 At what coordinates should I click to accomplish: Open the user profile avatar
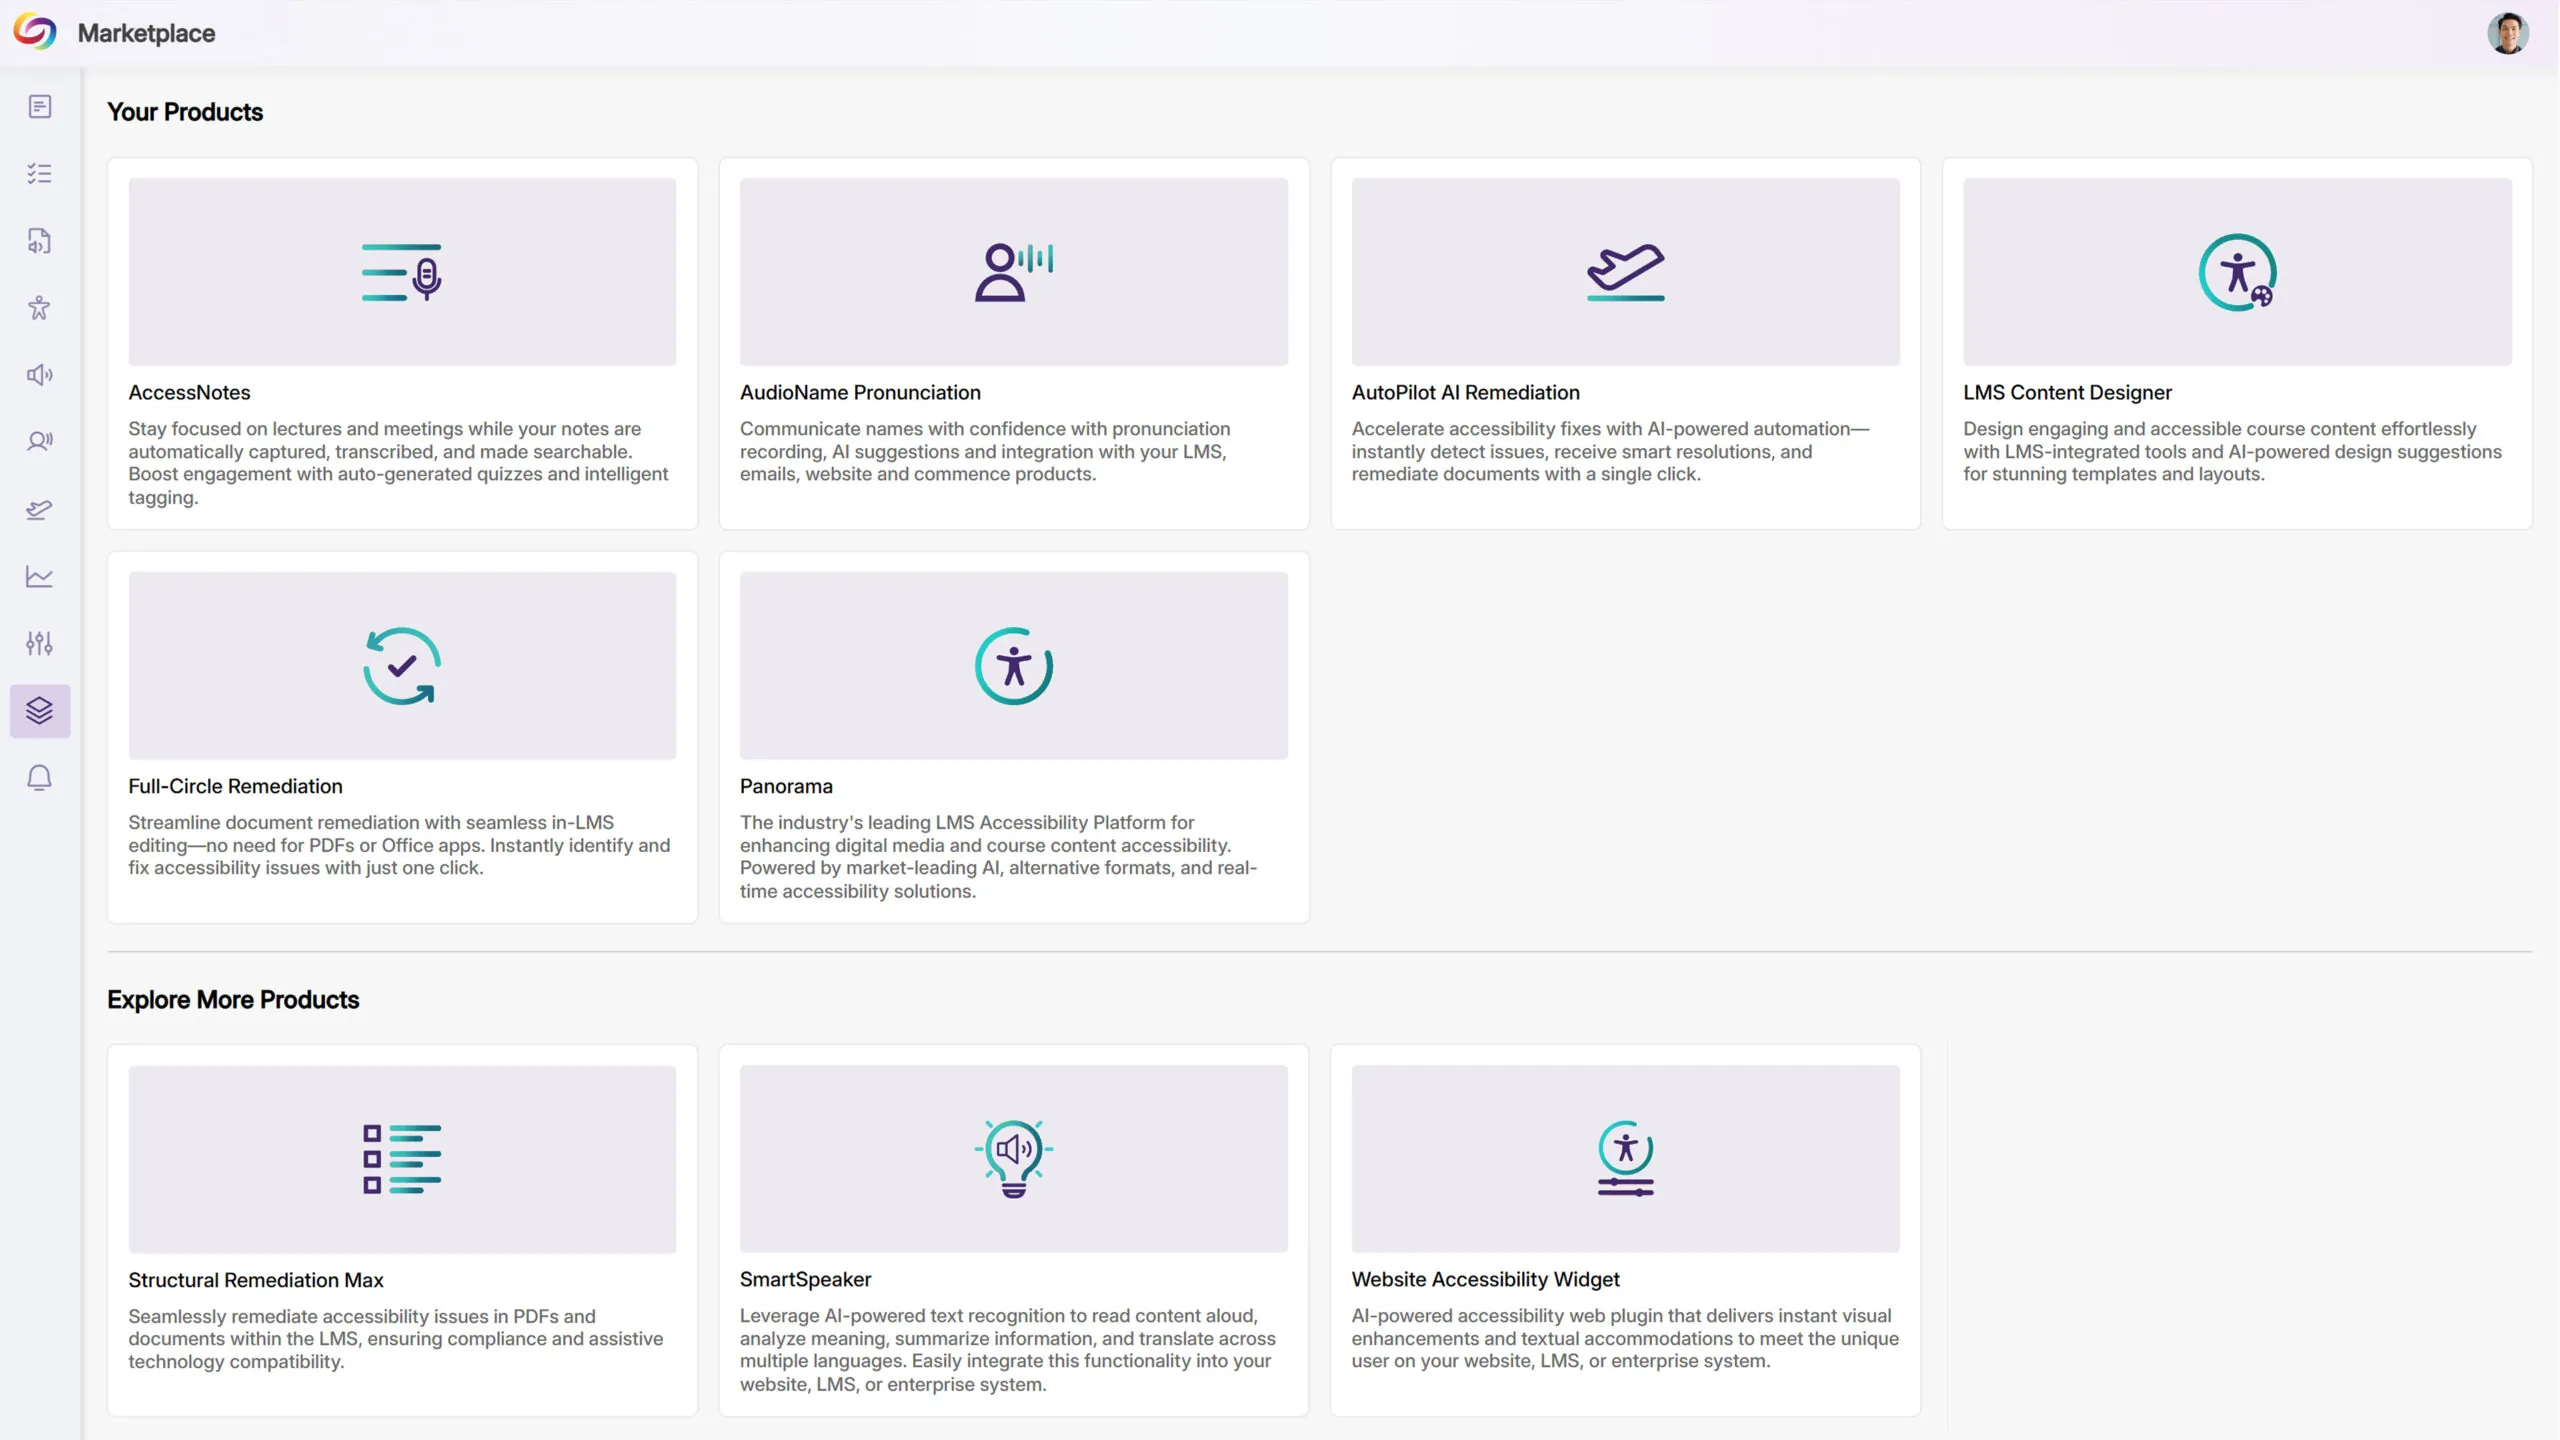click(2507, 33)
